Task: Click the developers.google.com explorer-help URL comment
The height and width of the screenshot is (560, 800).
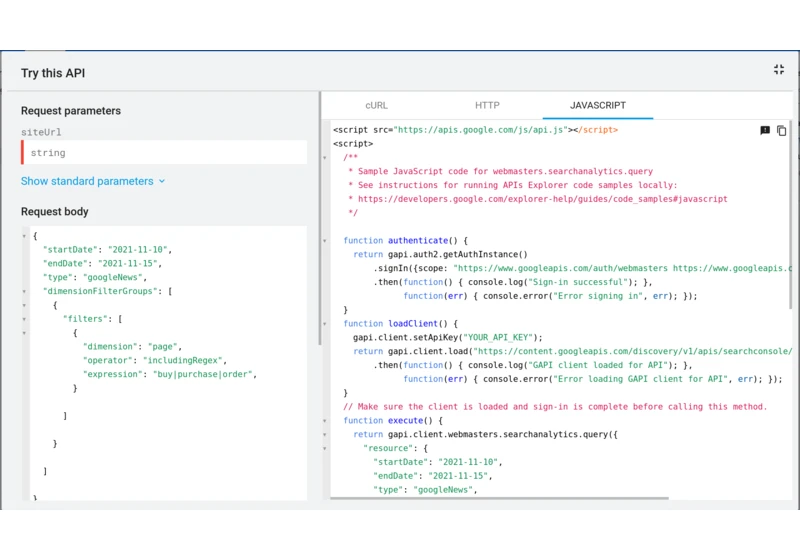Action: (x=542, y=199)
